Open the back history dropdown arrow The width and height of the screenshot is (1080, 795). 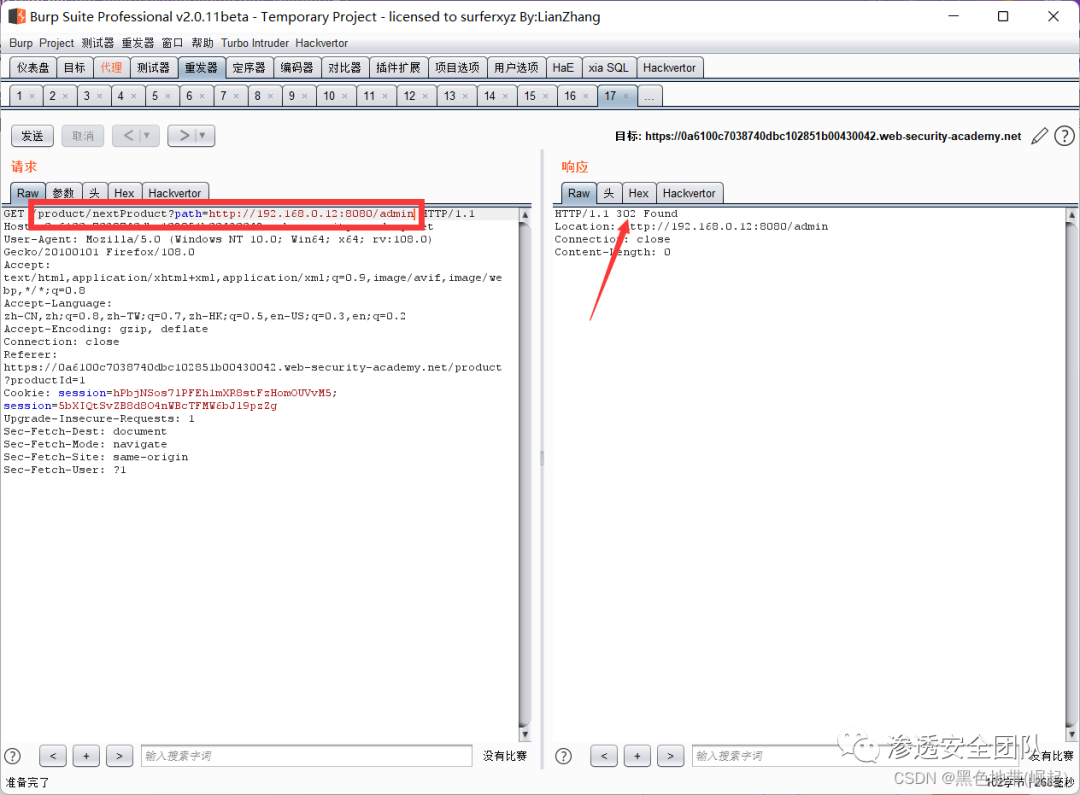[x=147, y=136]
